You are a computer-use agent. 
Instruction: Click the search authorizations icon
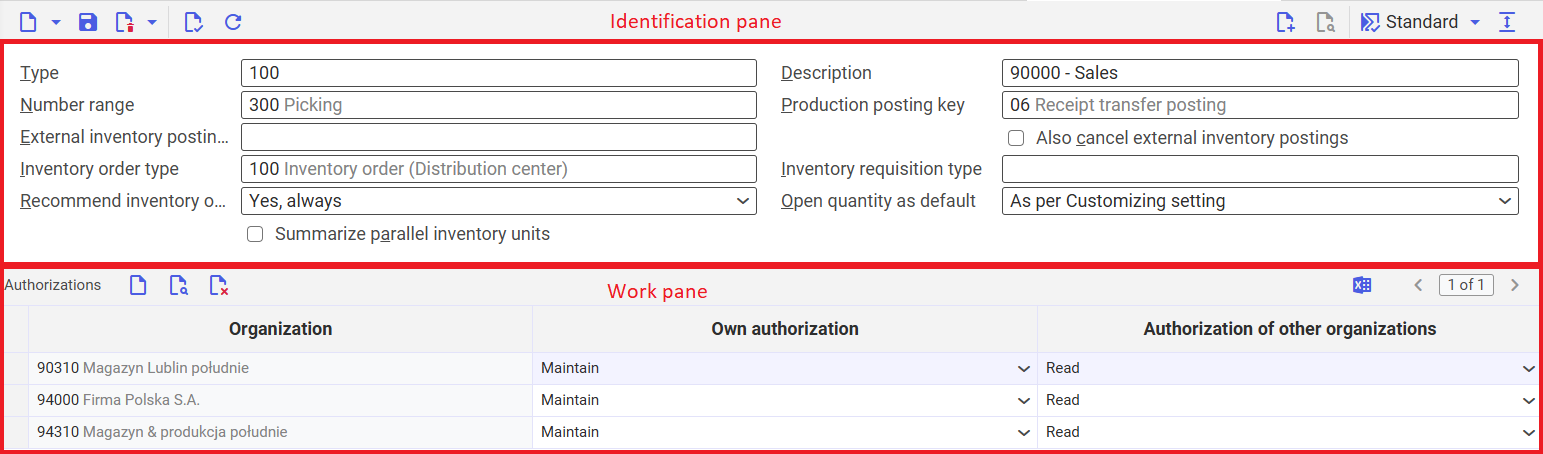point(178,286)
